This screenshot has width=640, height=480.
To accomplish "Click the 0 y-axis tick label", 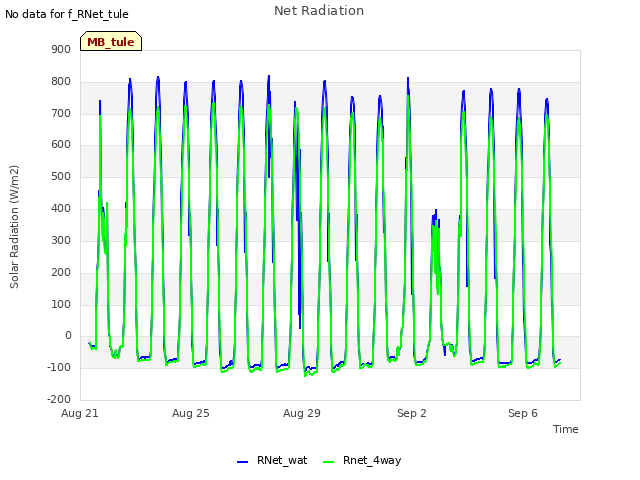I will click(68, 336).
